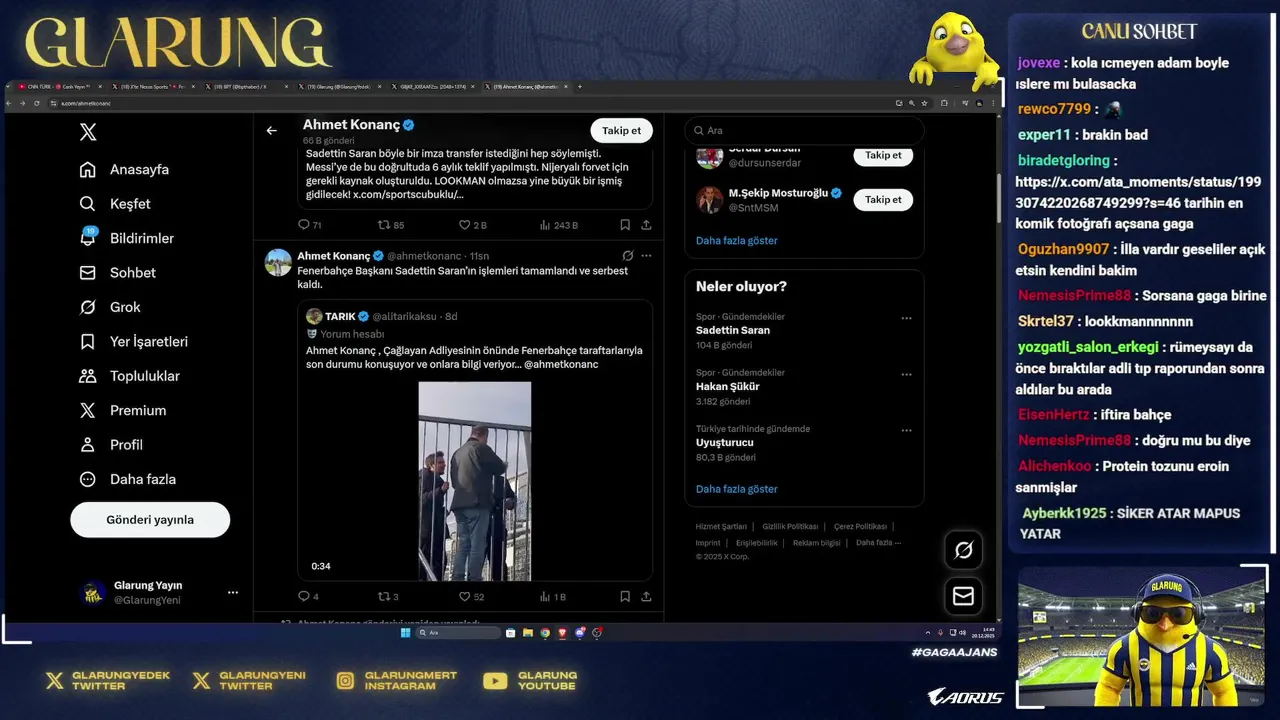Follow M.Şekip Mosturoğlu with Takip et
1280x720 pixels.
(x=883, y=199)
